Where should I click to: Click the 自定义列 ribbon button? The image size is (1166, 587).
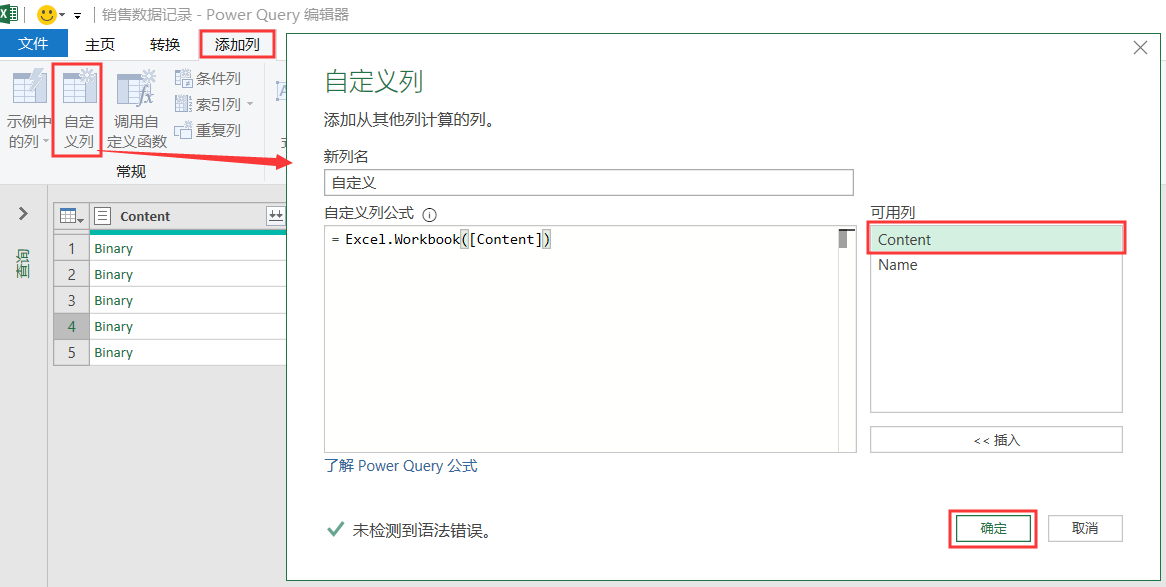(78, 109)
